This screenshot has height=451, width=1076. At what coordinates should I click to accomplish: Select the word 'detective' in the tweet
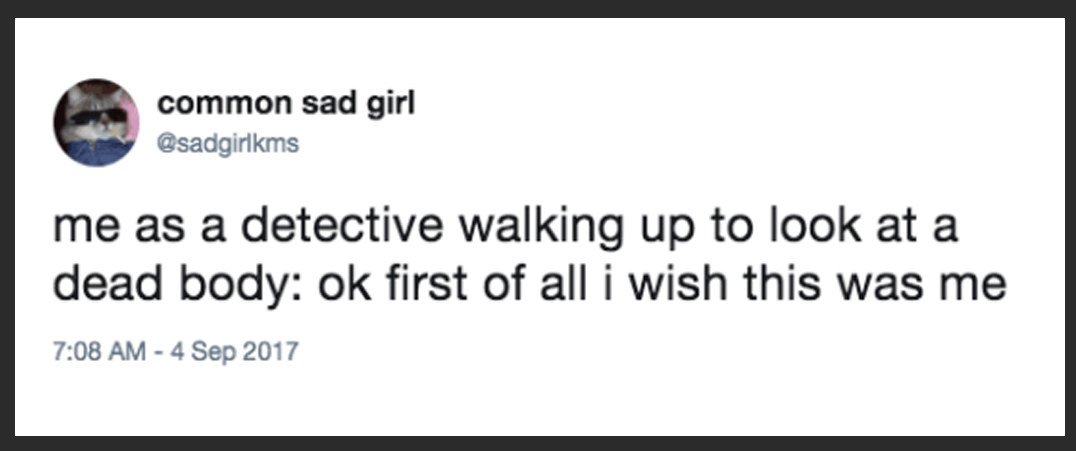click(x=342, y=229)
